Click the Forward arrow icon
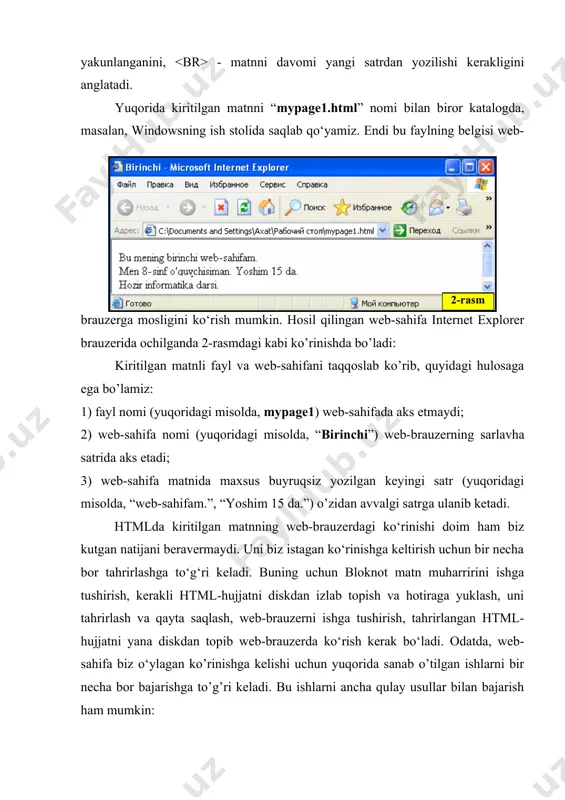The width and height of the screenshot is (565, 800). [x=187, y=207]
